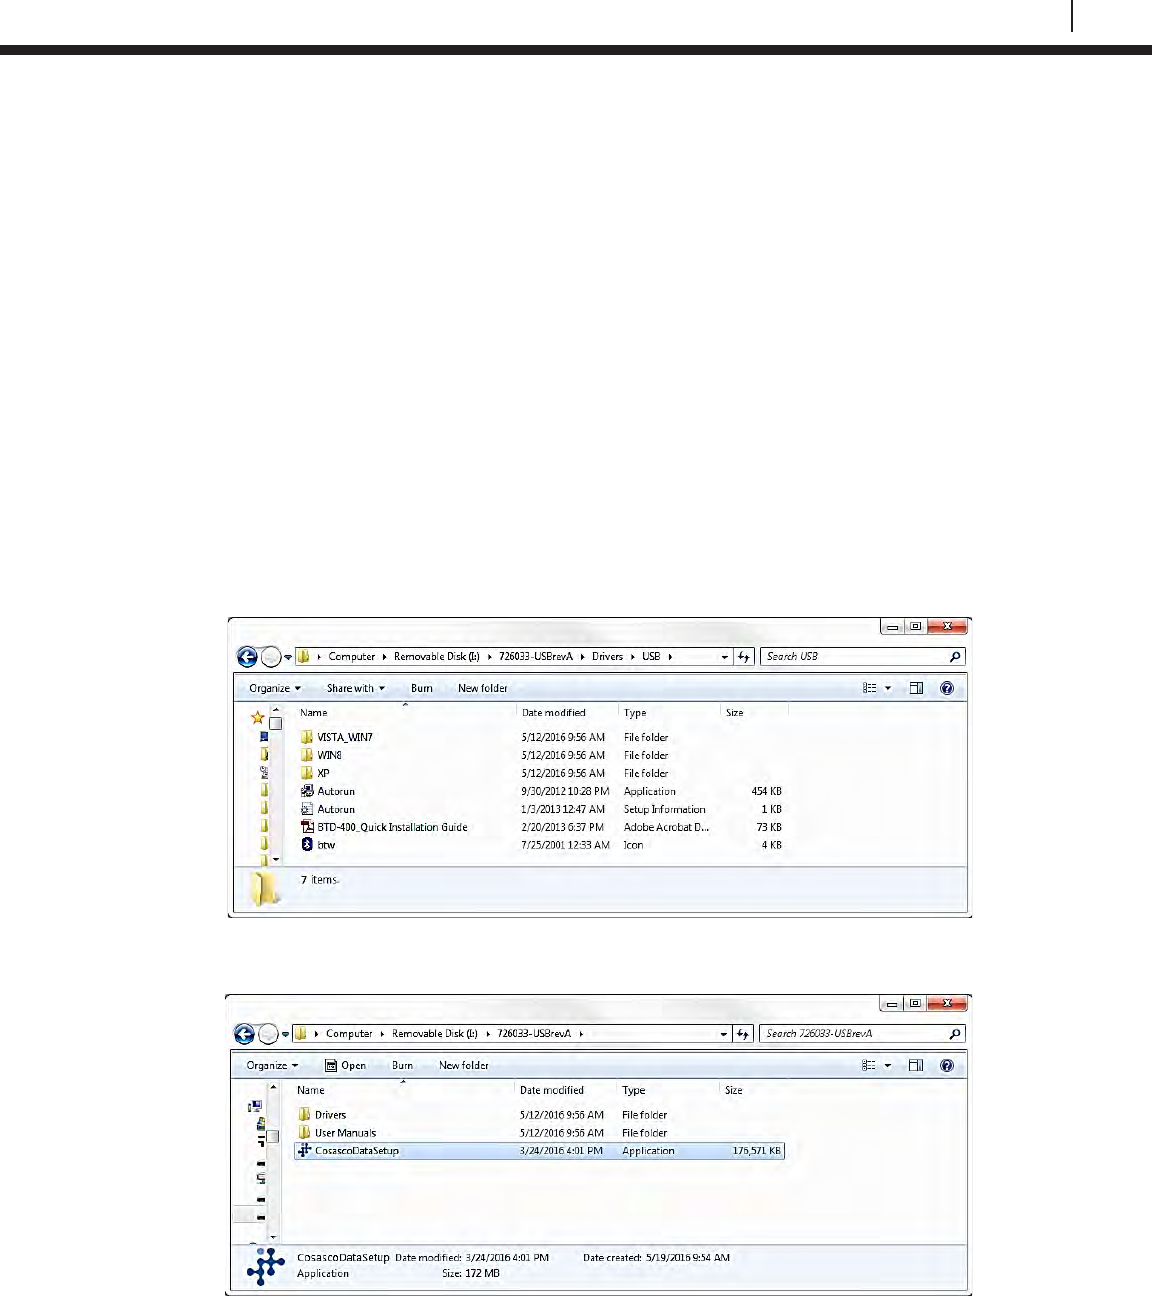Click change view icon in 726033-USBrevA window
Image resolution: width=1152 pixels, height=1296 pixels.
tap(869, 1065)
